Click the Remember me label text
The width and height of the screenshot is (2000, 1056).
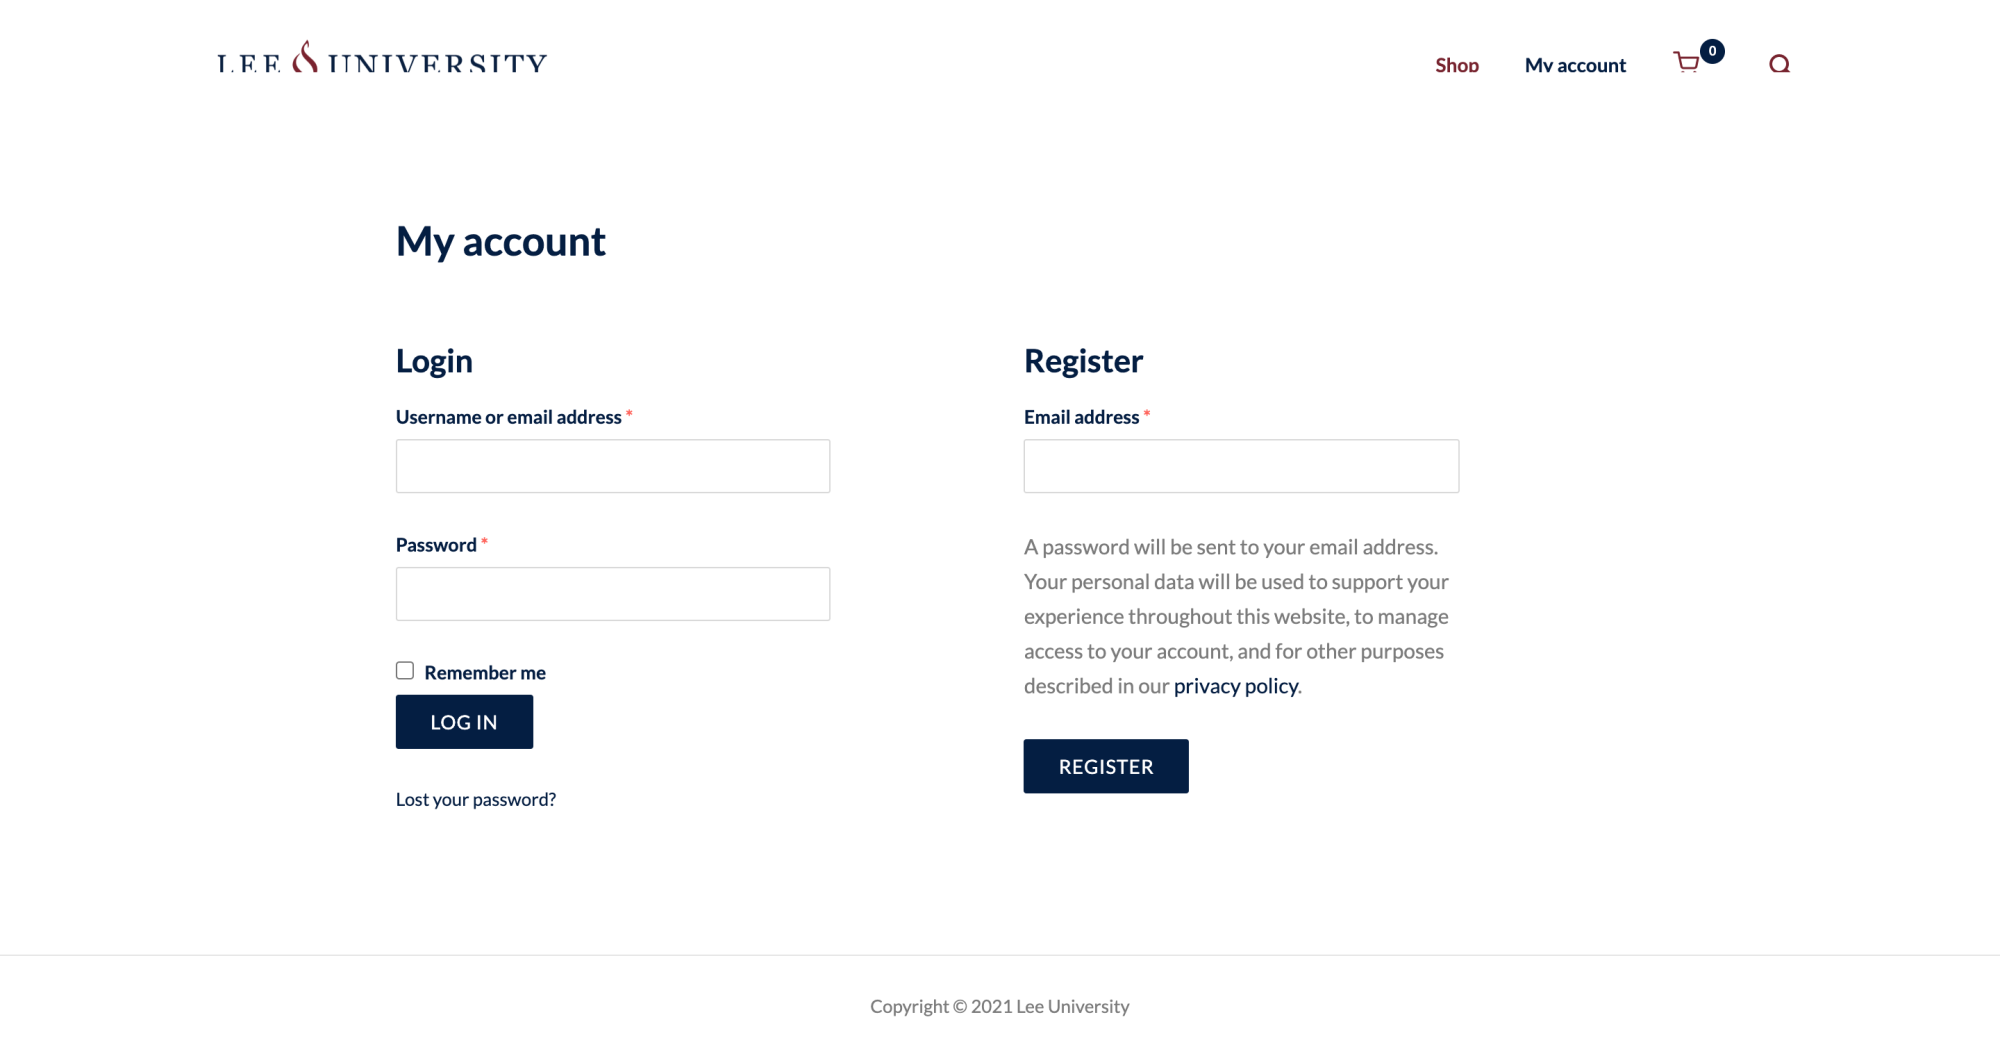tap(485, 673)
